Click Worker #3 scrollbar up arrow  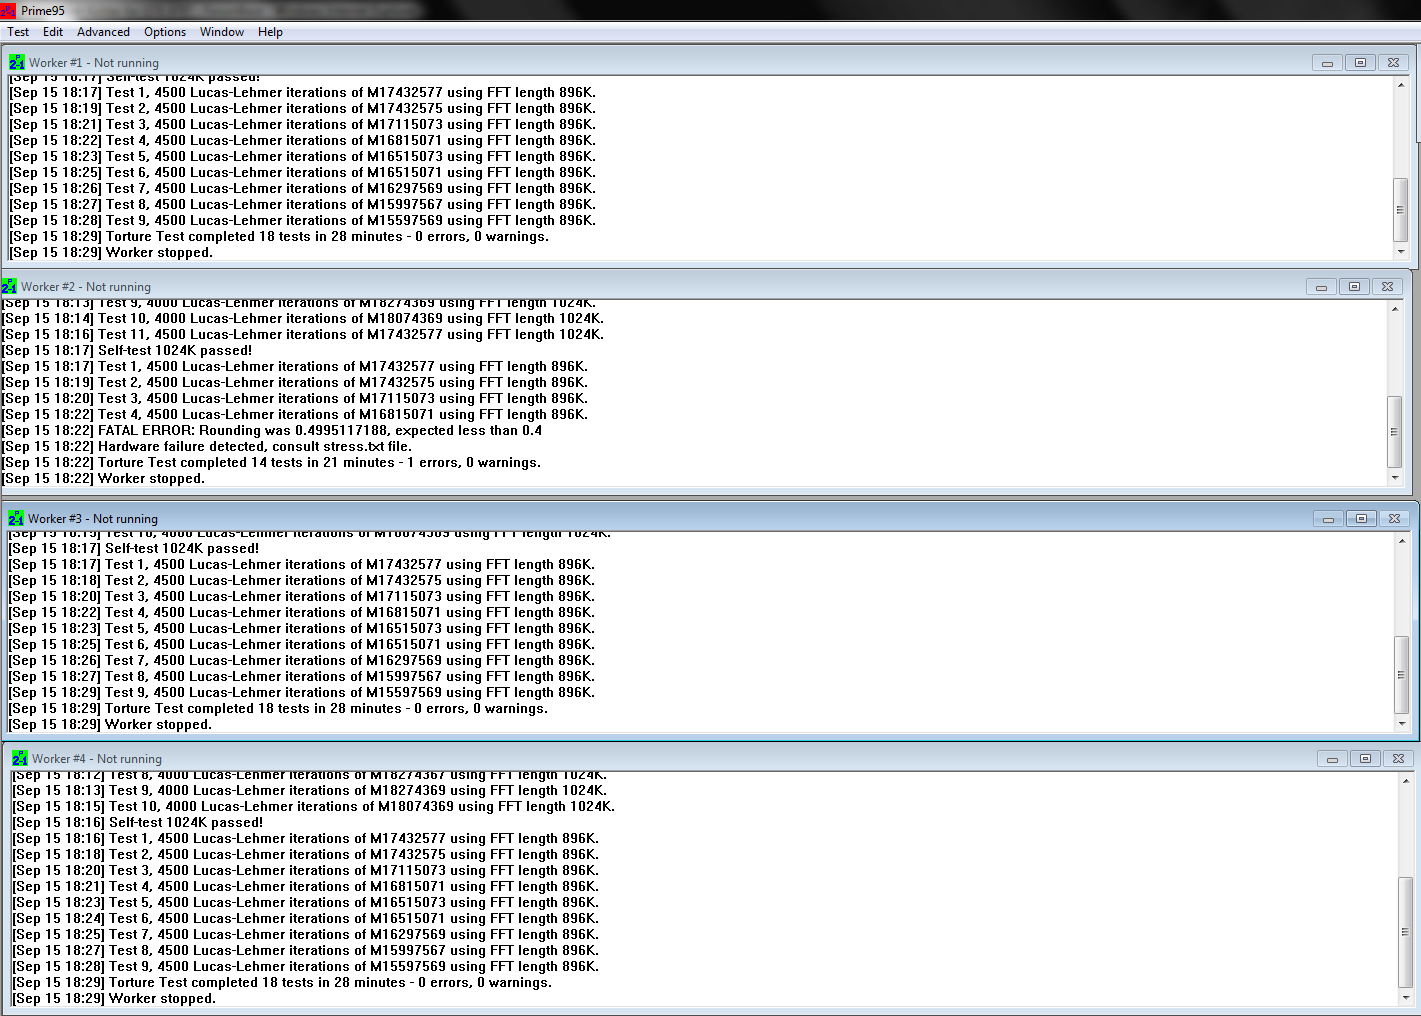point(1402,541)
